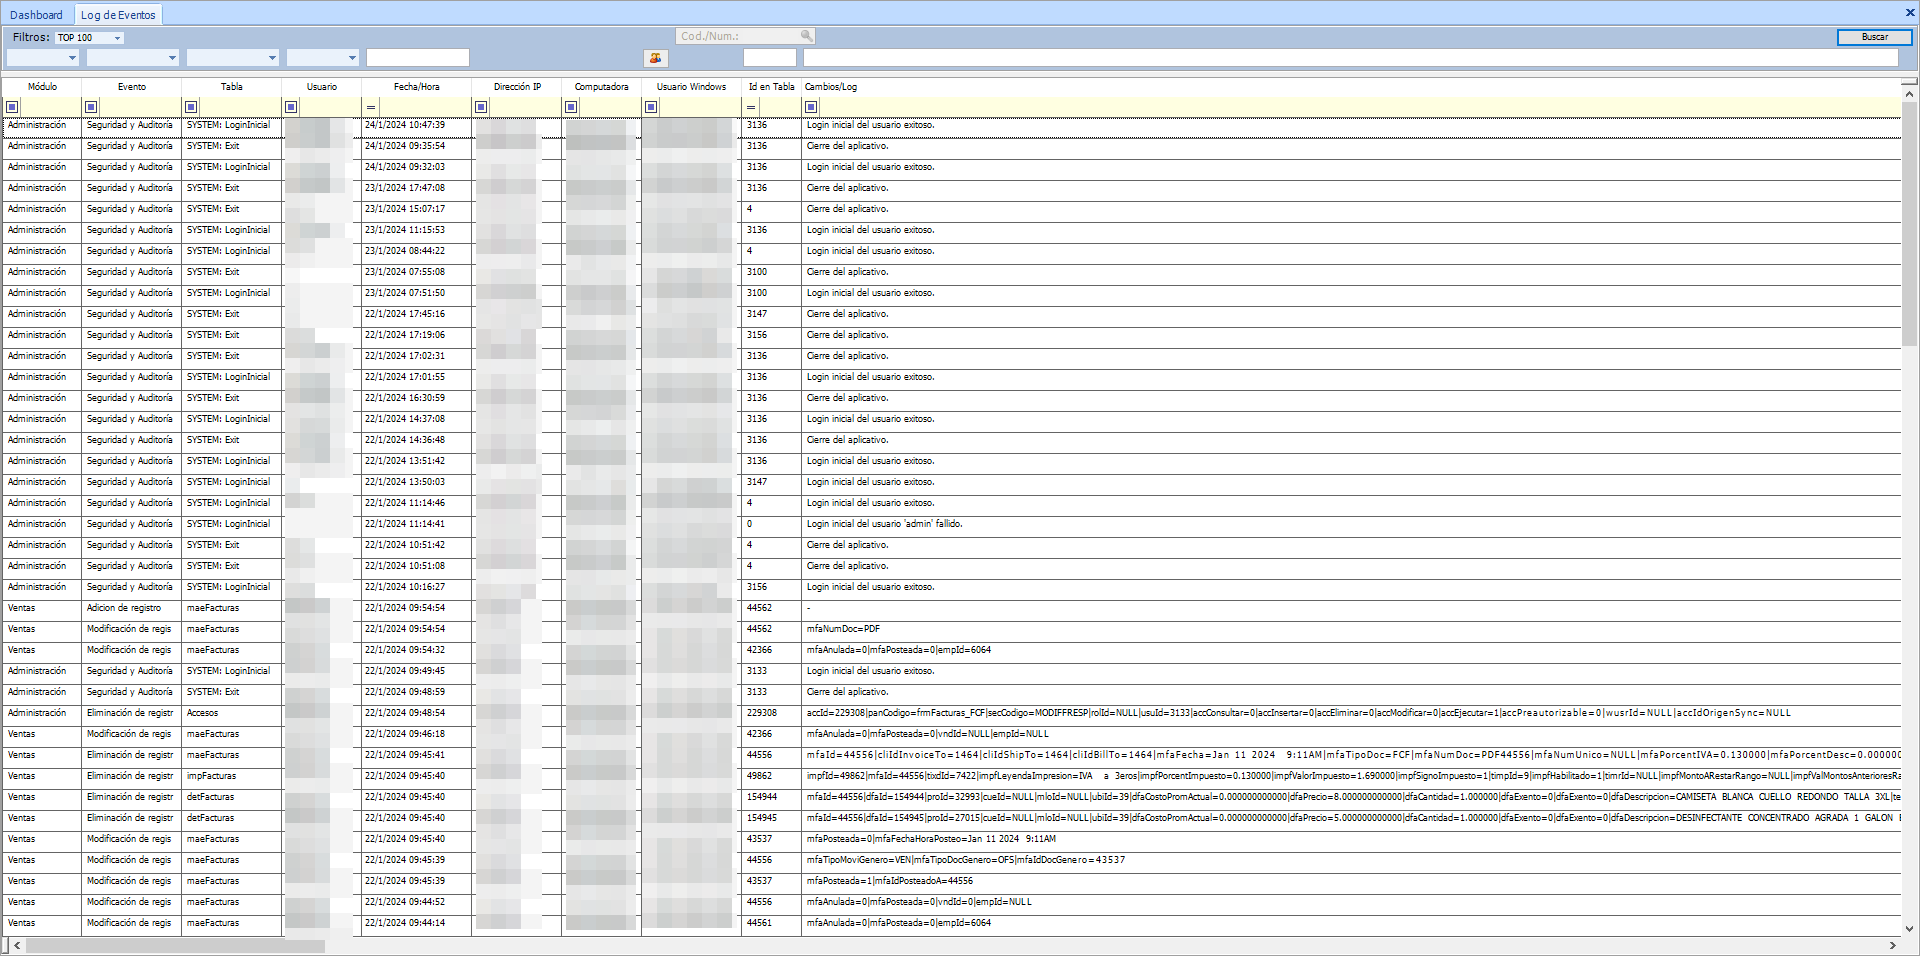Toggle the filter box under Usuario Windows column

pyautogui.click(x=651, y=106)
